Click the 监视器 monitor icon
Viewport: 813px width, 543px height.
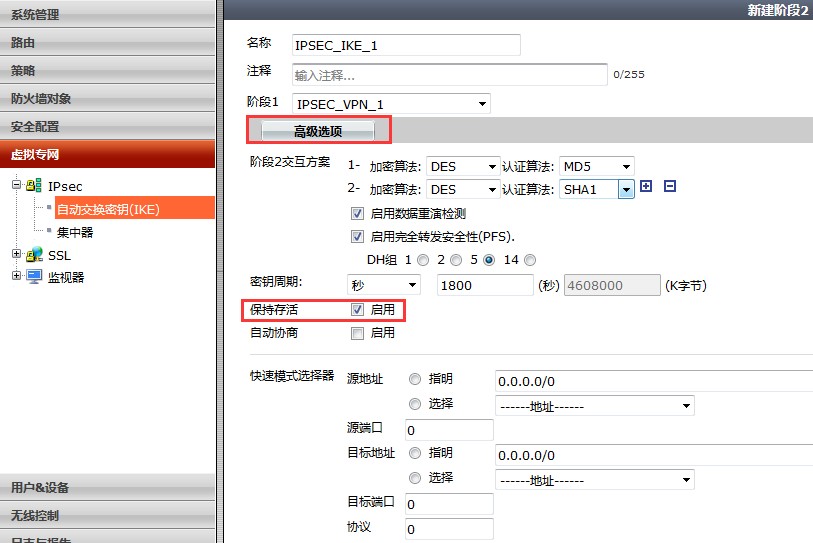34,277
